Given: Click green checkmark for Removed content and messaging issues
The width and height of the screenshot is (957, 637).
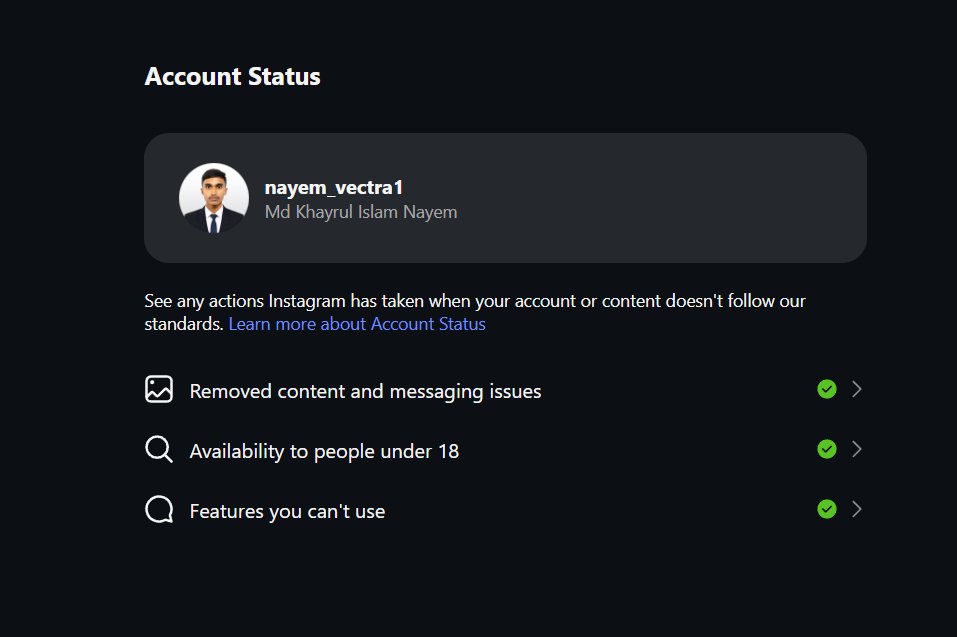Looking at the screenshot, I should pyautogui.click(x=826, y=389).
